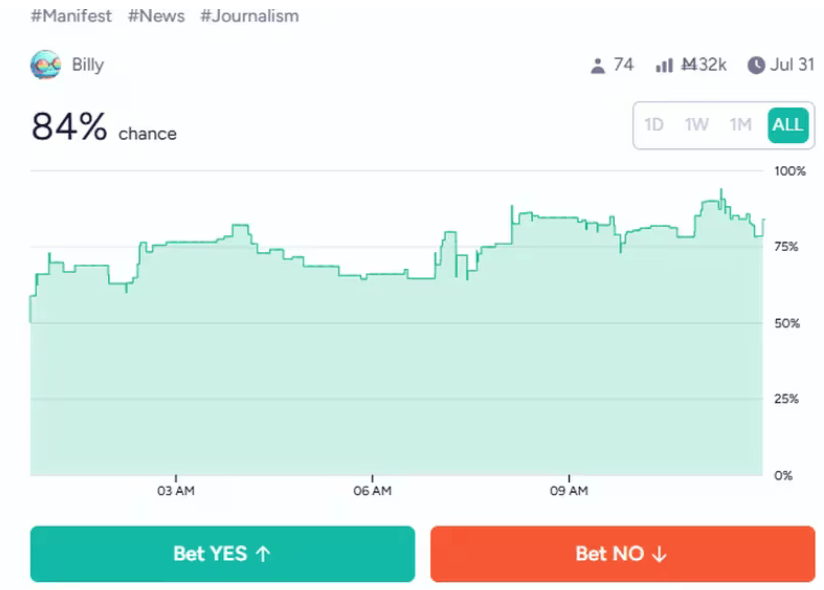Click the mana currency symbol before 32k
This screenshot has height=590, width=824.
[688, 65]
